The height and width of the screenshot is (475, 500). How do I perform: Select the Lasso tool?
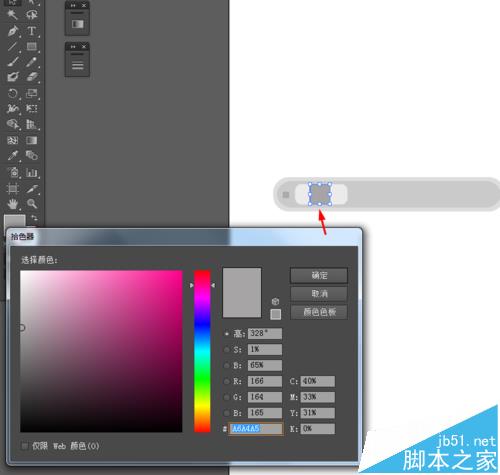pyautogui.click(x=32, y=15)
